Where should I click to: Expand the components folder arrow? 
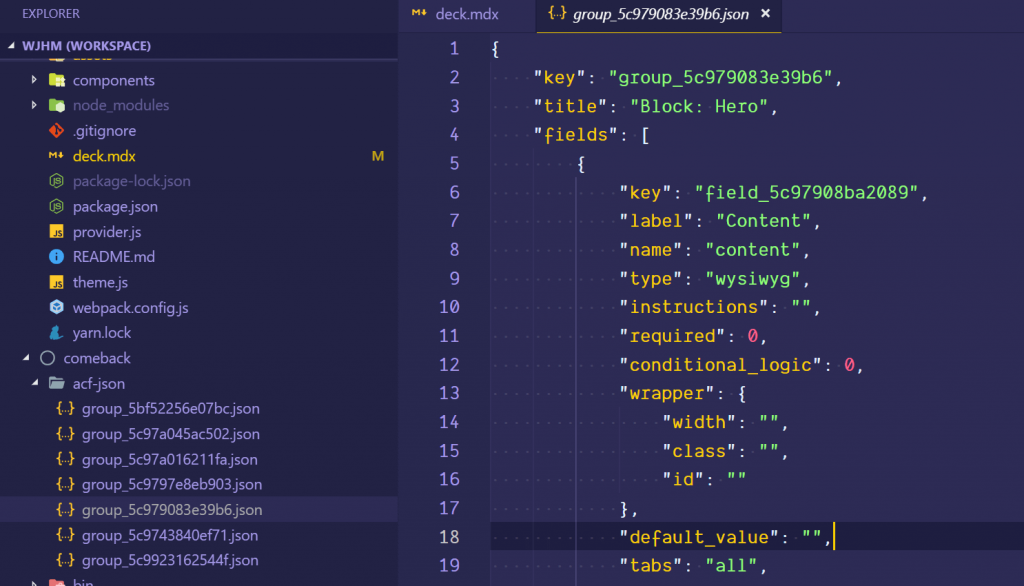pyautogui.click(x=35, y=80)
